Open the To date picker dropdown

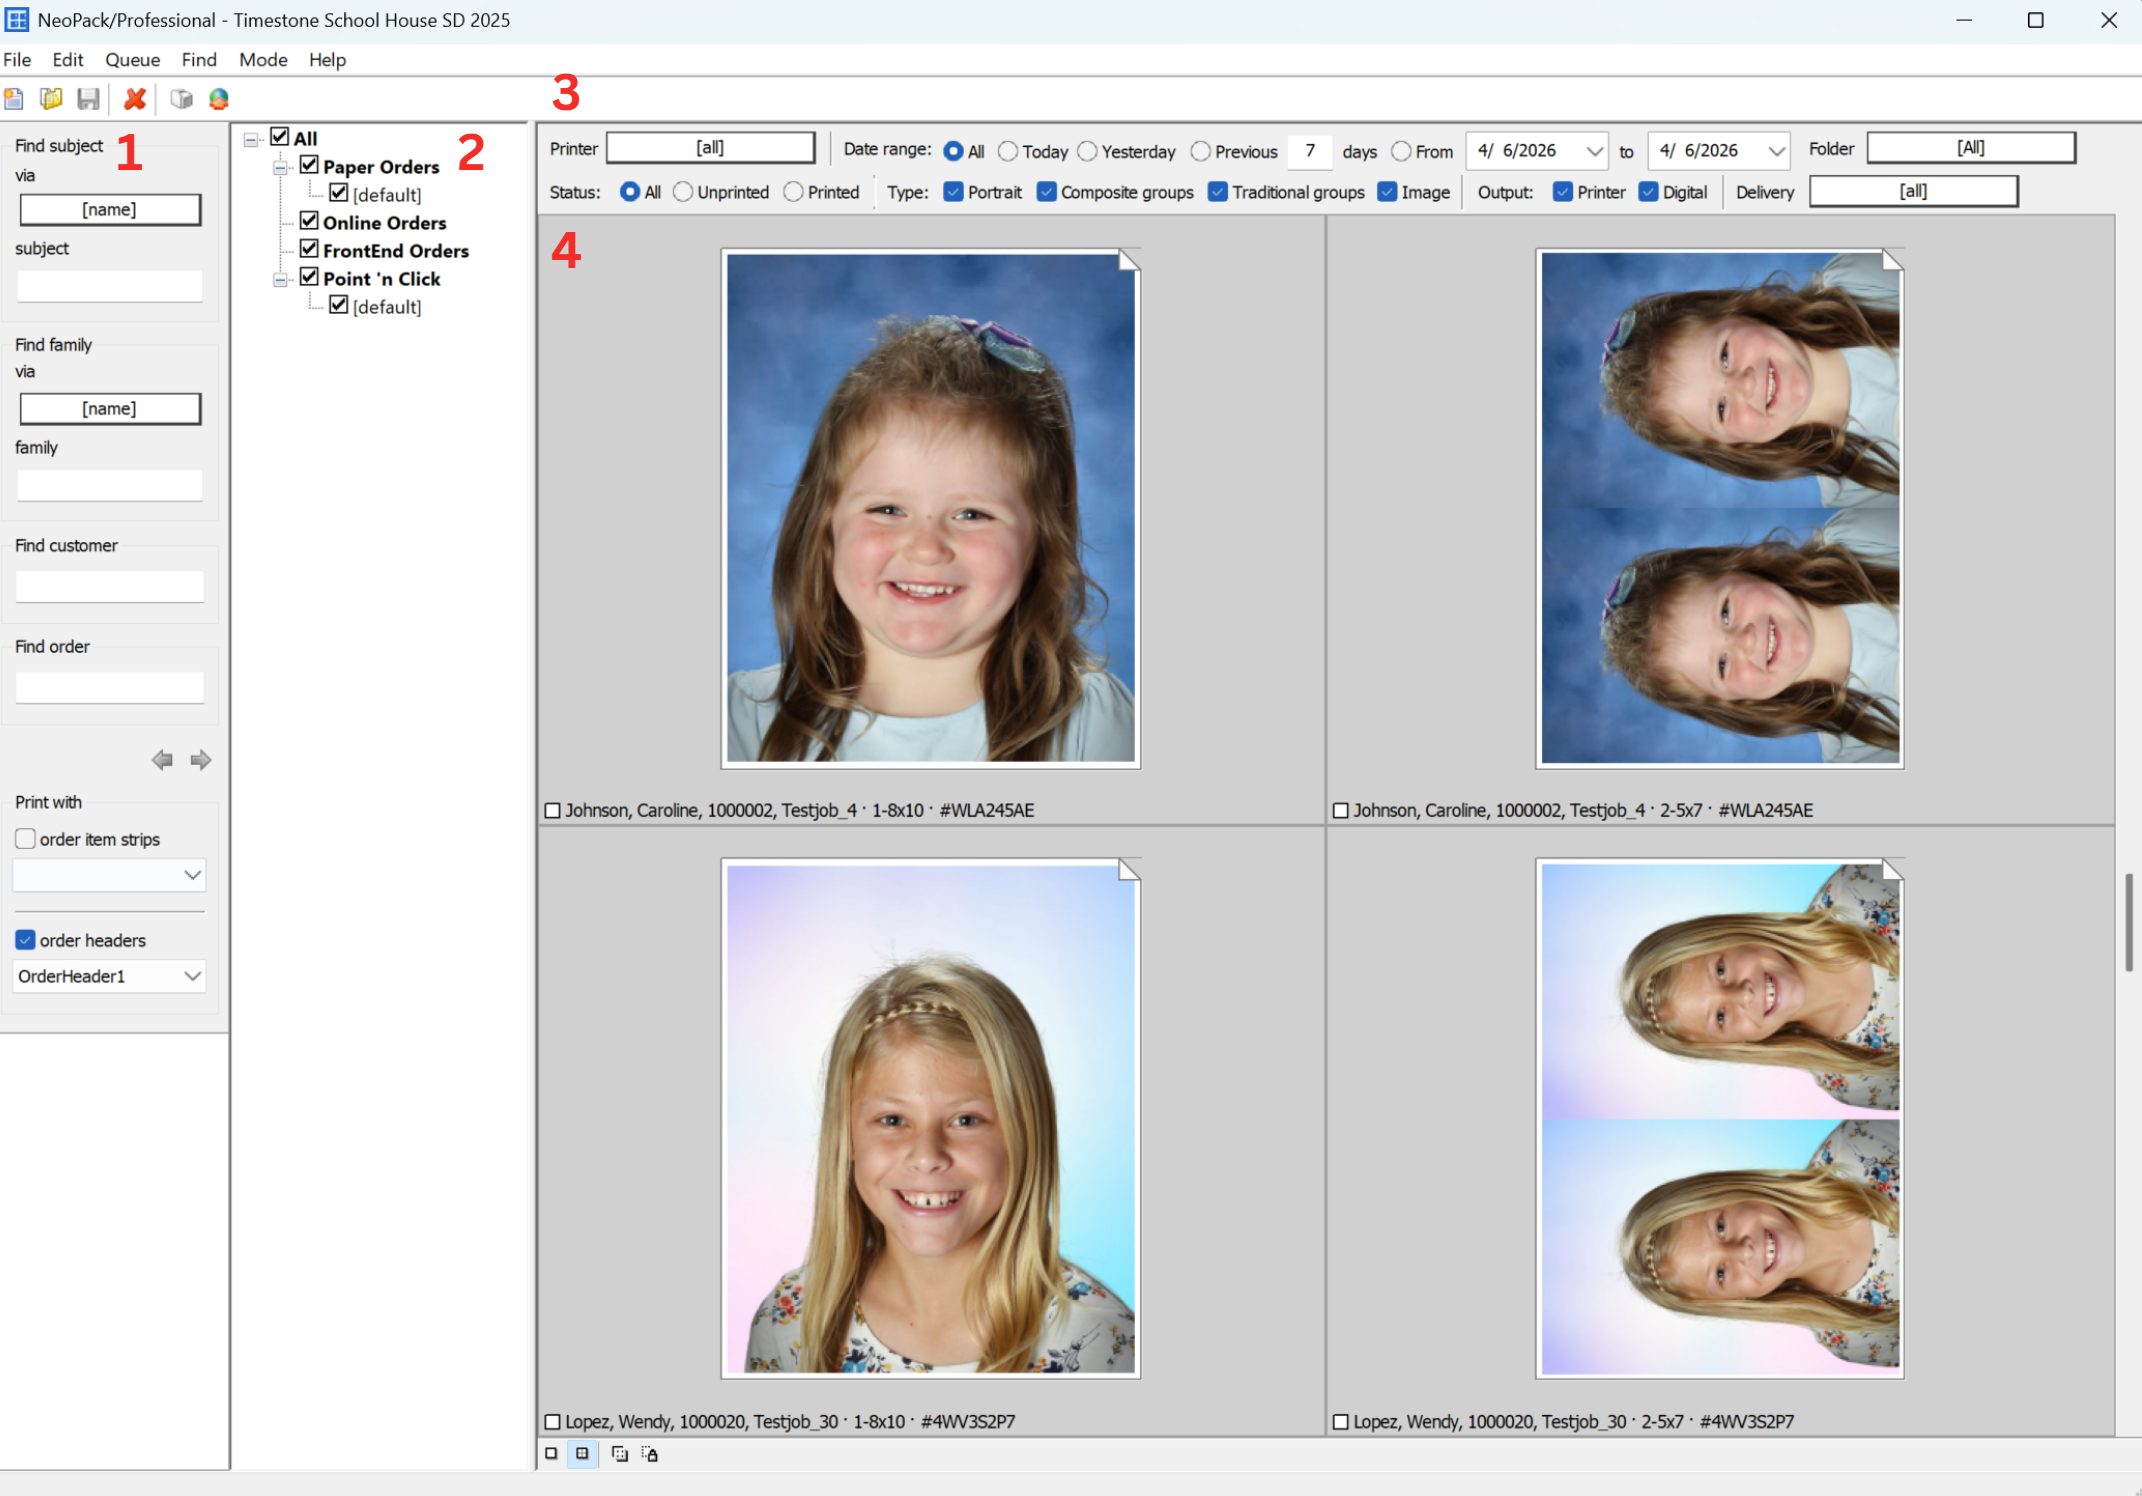click(1777, 151)
